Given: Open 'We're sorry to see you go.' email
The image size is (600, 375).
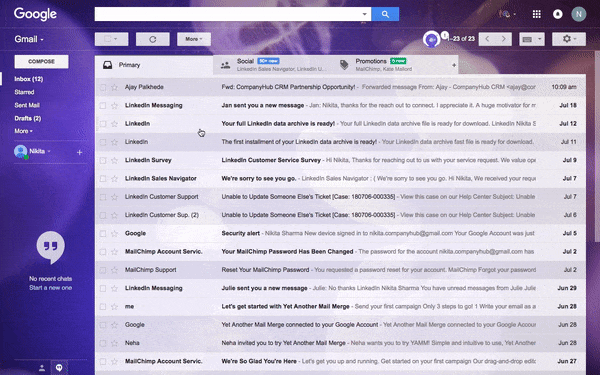Looking at the screenshot, I should [340, 179].
